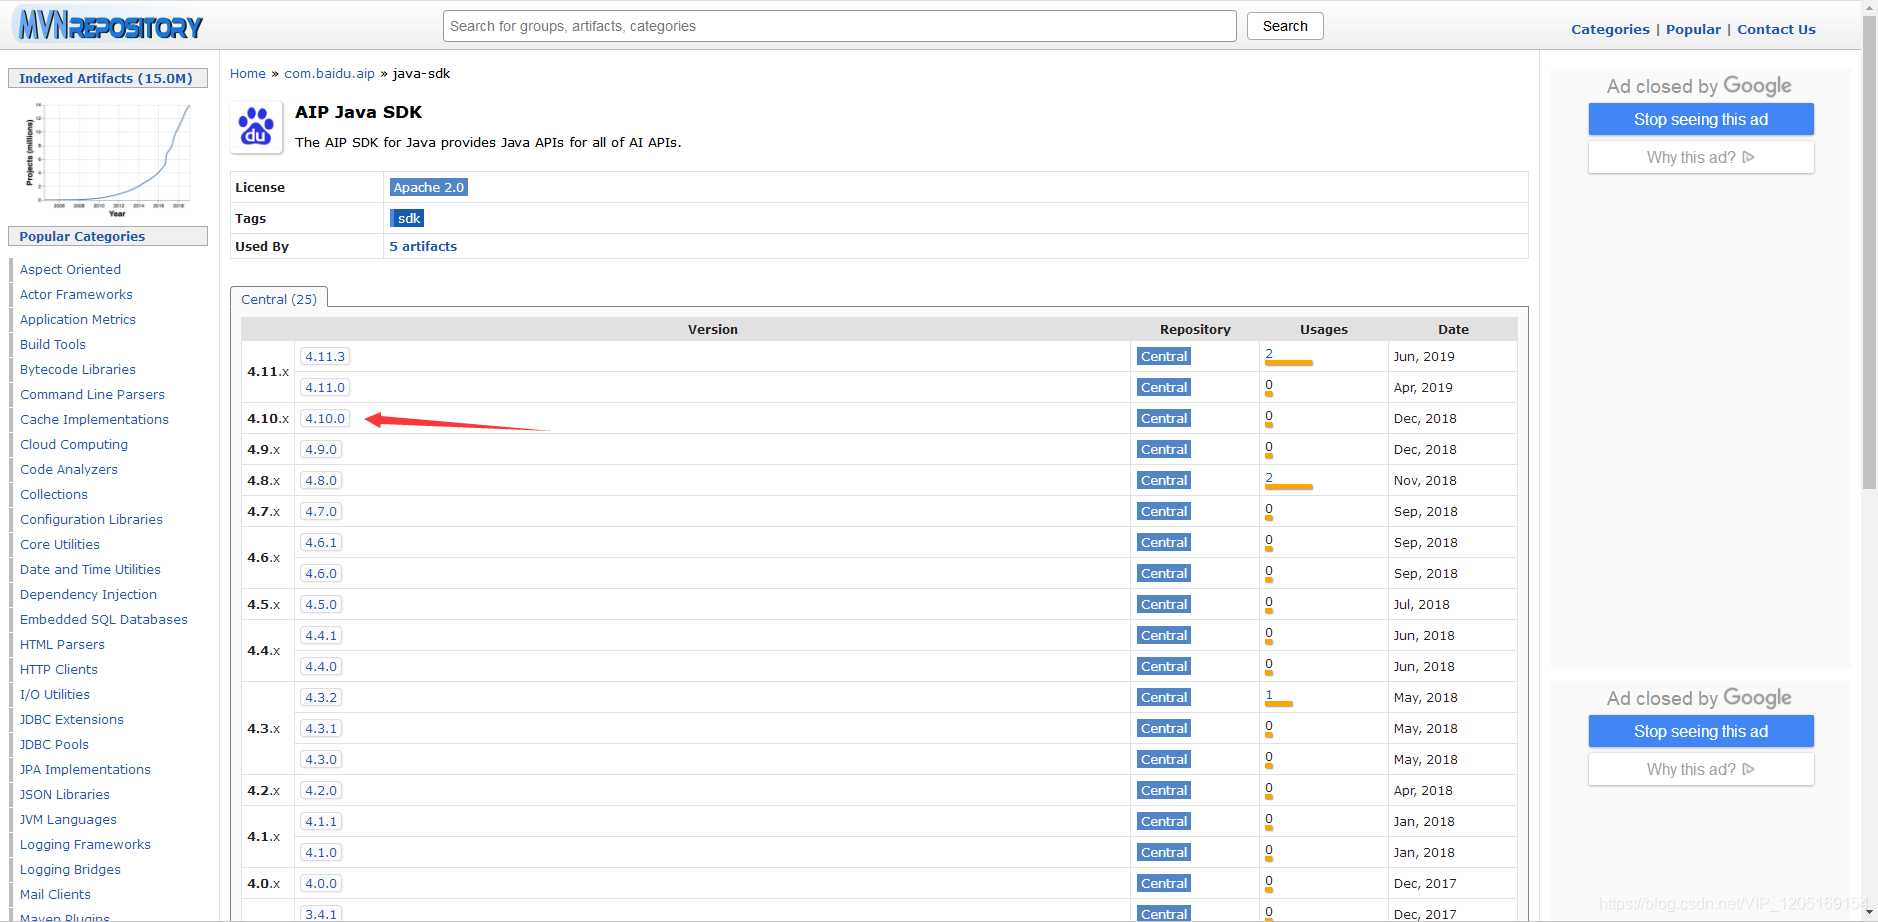Open the com.baidu.aip breadcrumb link
Image resolution: width=1878 pixels, height=922 pixels.
[x=329, y=73]
